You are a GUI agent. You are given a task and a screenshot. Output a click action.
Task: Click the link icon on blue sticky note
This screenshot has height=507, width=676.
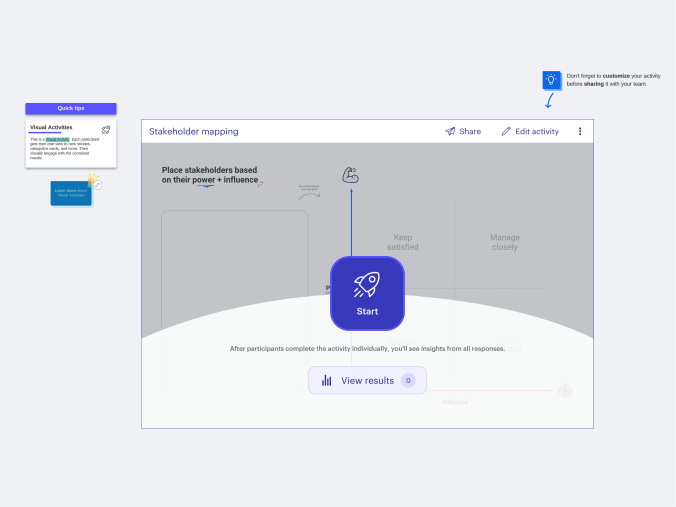pyautogui.click(x=97, y=184)
